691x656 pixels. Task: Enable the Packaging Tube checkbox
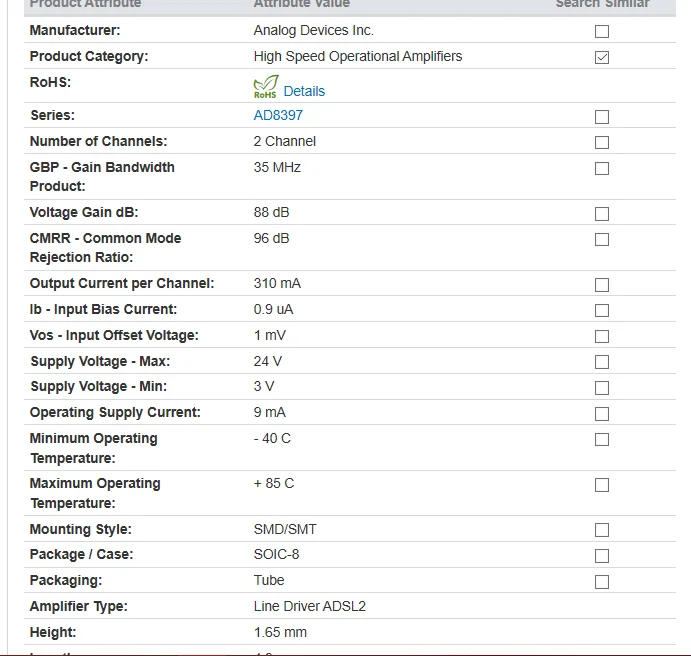tap(602, 582)
